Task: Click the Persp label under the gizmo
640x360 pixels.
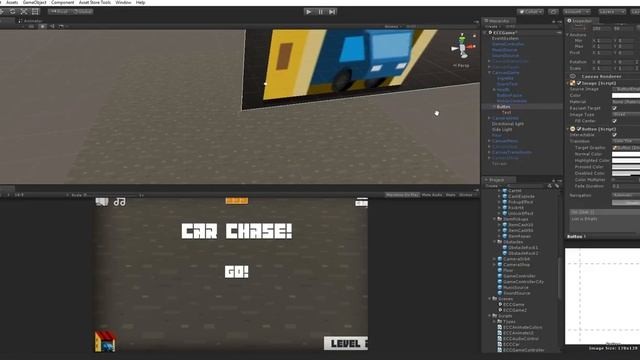Action: point(461,65)
